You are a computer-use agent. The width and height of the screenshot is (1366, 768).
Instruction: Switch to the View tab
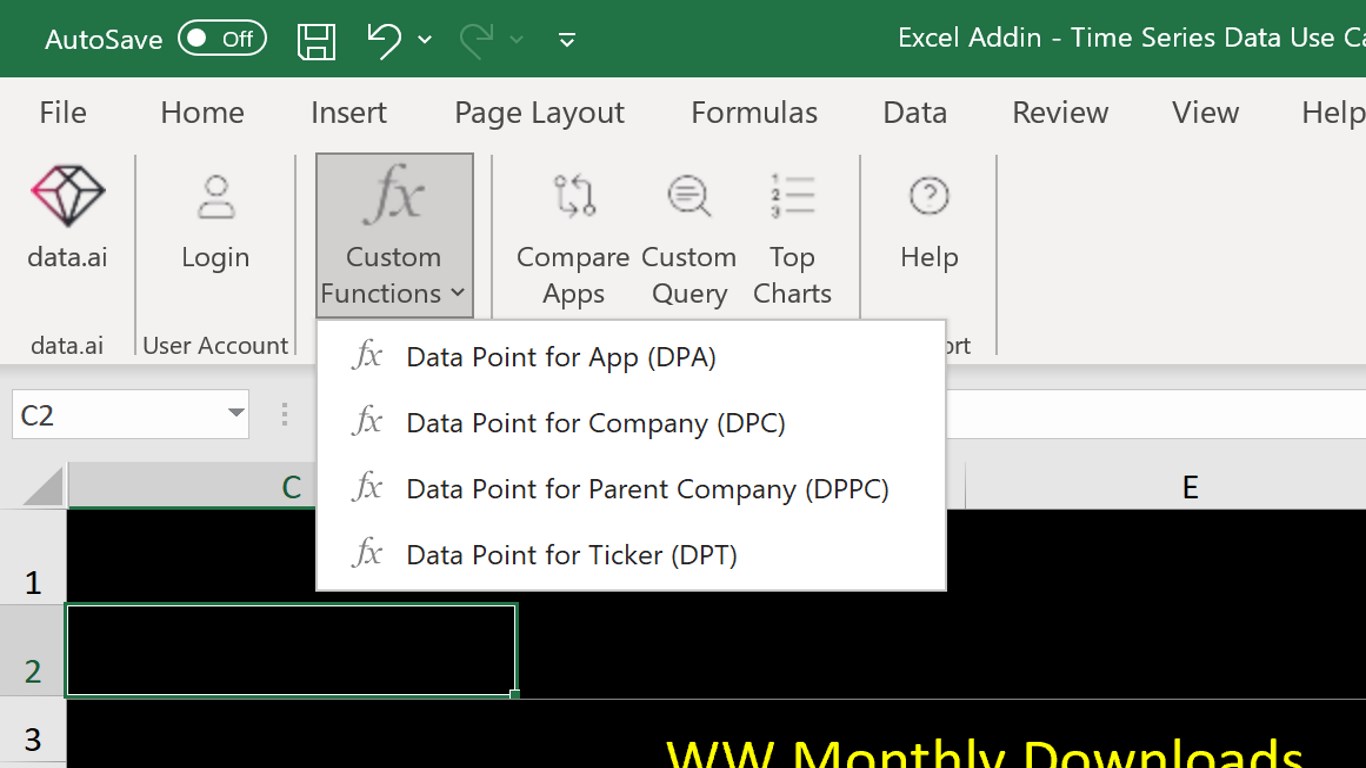1206,112
